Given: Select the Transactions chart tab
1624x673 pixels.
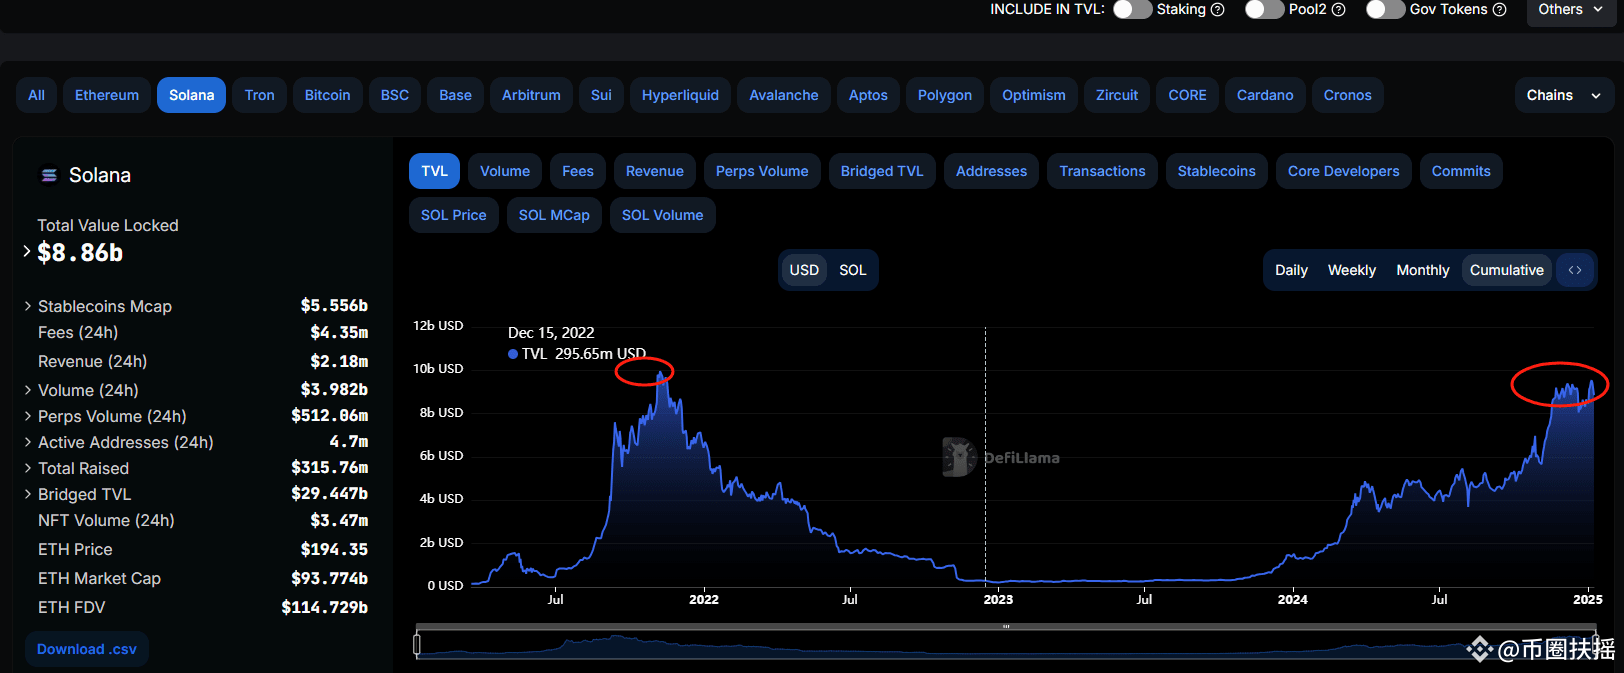Looking at the screenshot, I should [1102, 171].
